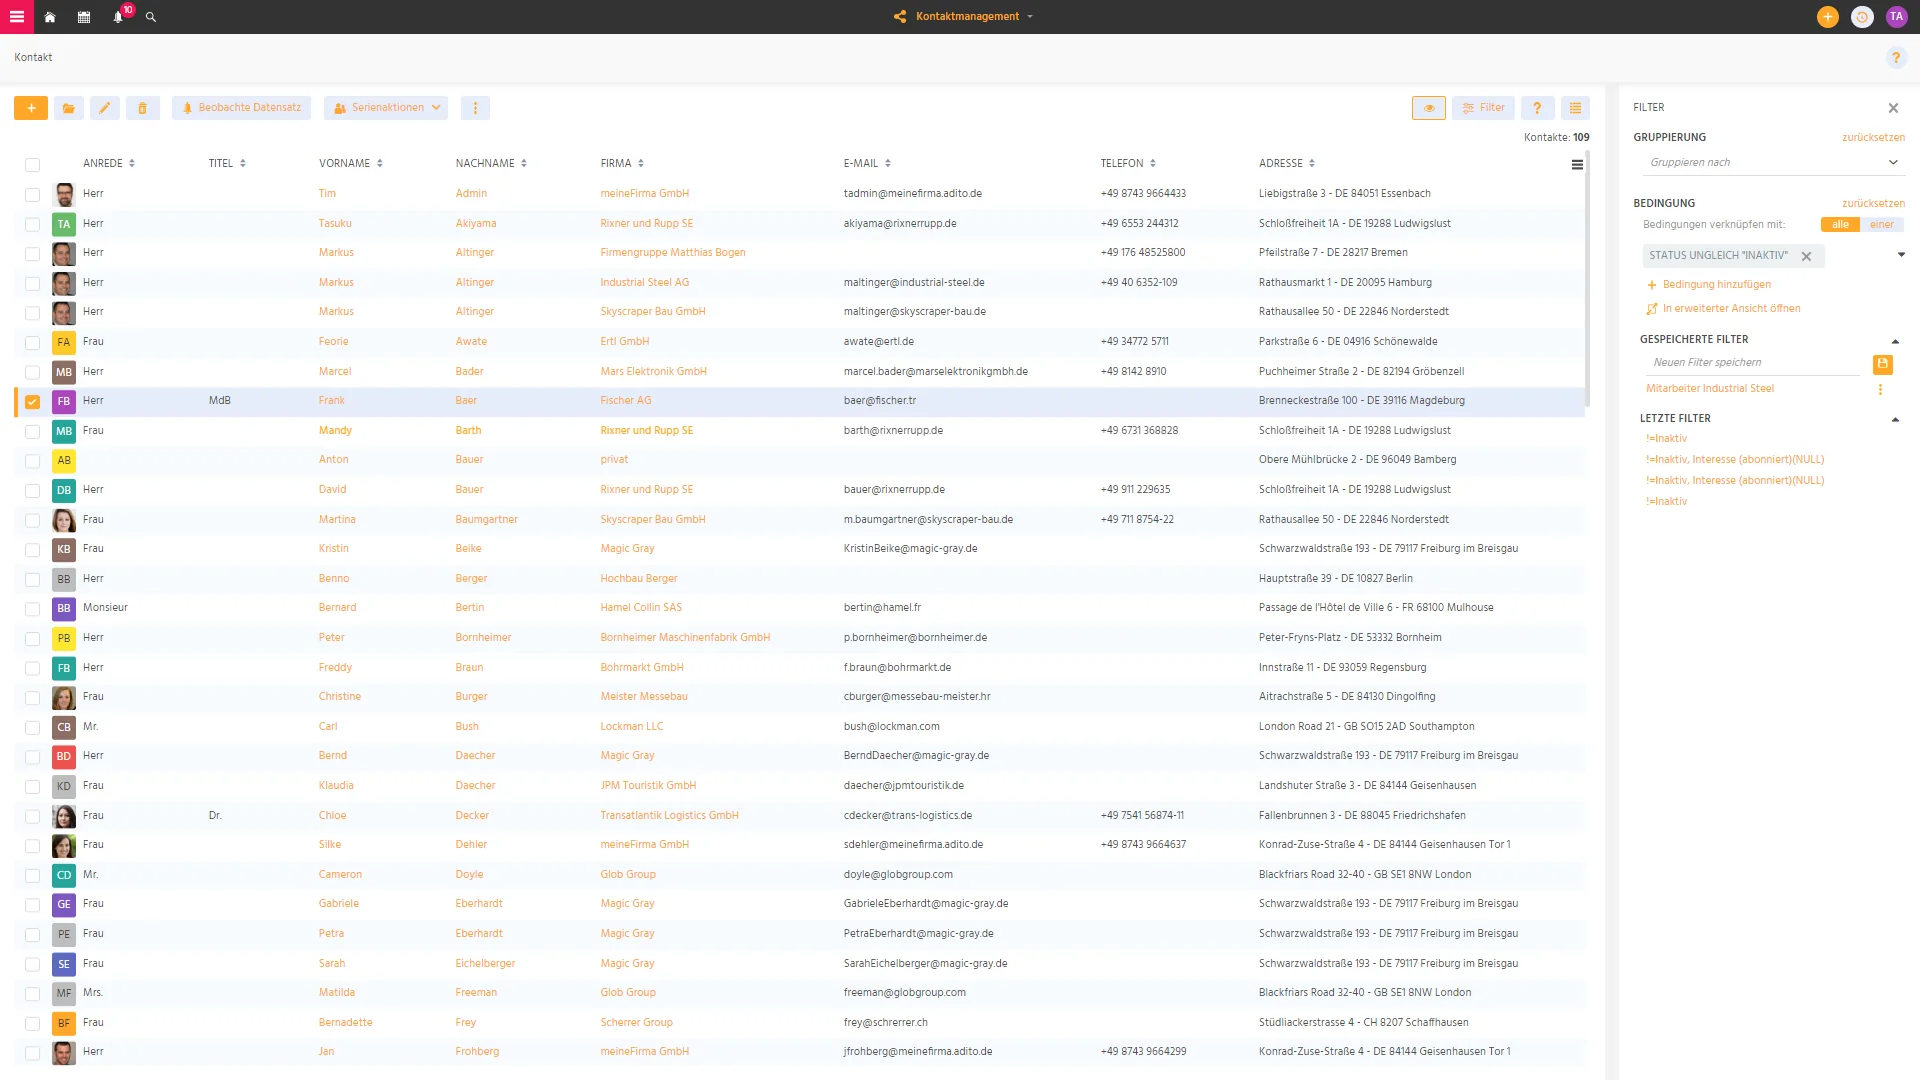Viewport: 1920px width, 1080px height.
Task: Click the orange add new contact button
Action: click(x=31, y=108)
